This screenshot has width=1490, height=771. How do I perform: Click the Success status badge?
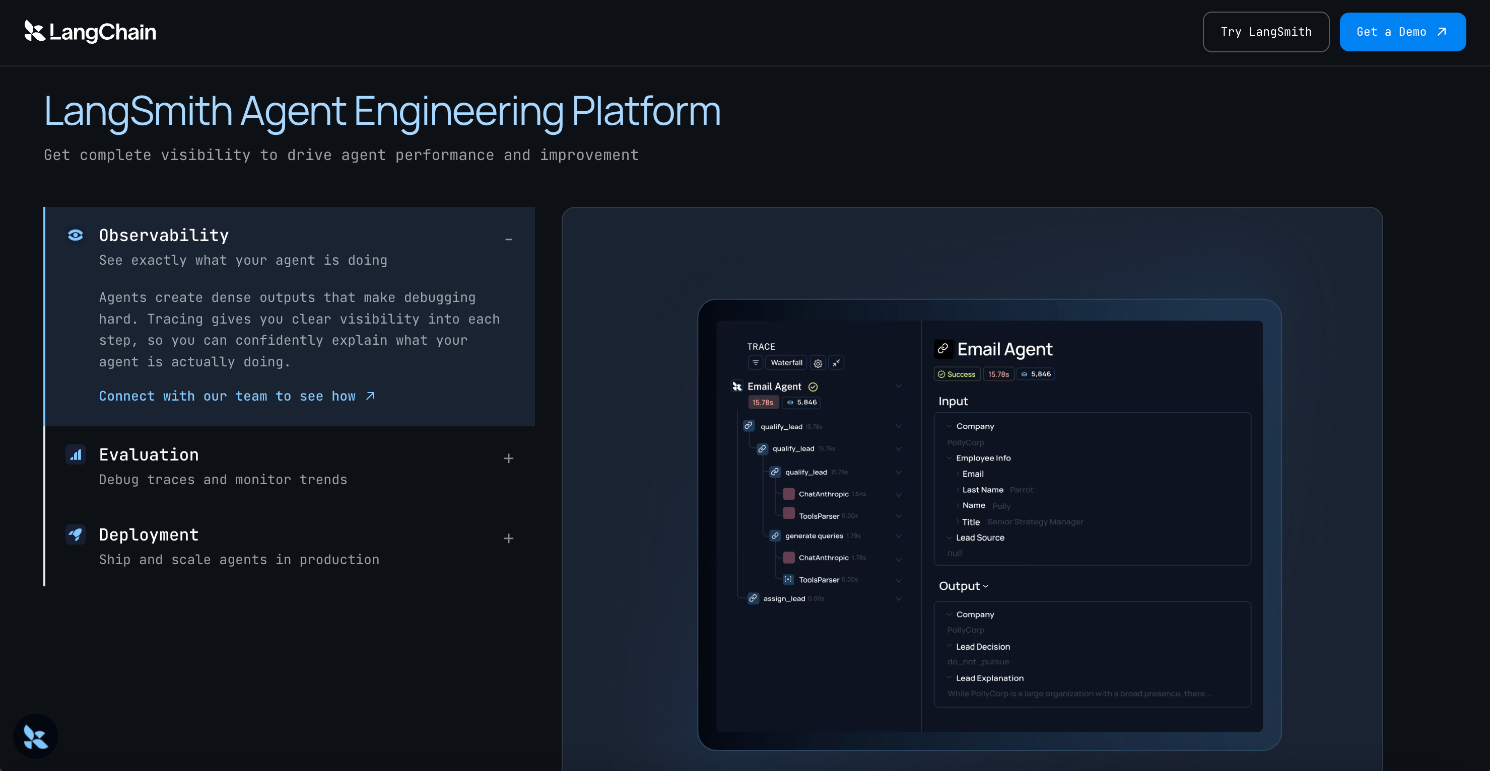pos(957,374)
